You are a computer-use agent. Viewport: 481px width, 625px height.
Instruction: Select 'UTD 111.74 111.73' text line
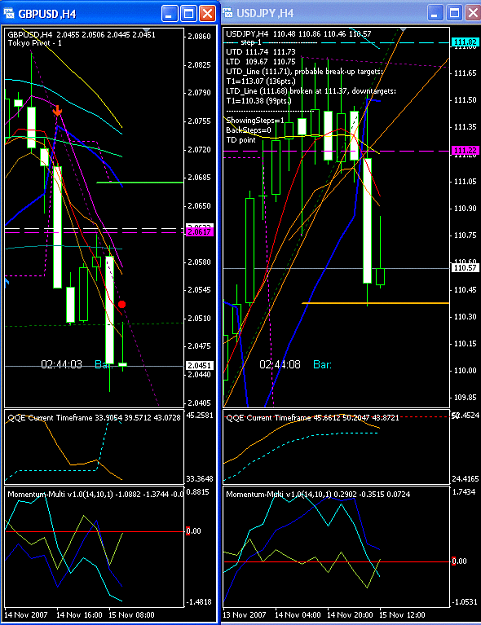coord(261,52)
